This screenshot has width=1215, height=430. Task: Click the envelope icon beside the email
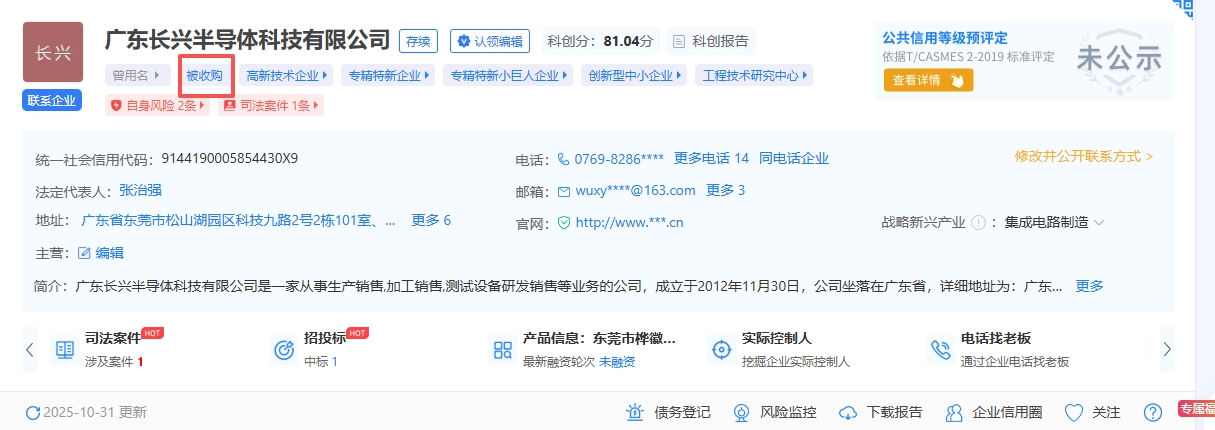[564, 190]
